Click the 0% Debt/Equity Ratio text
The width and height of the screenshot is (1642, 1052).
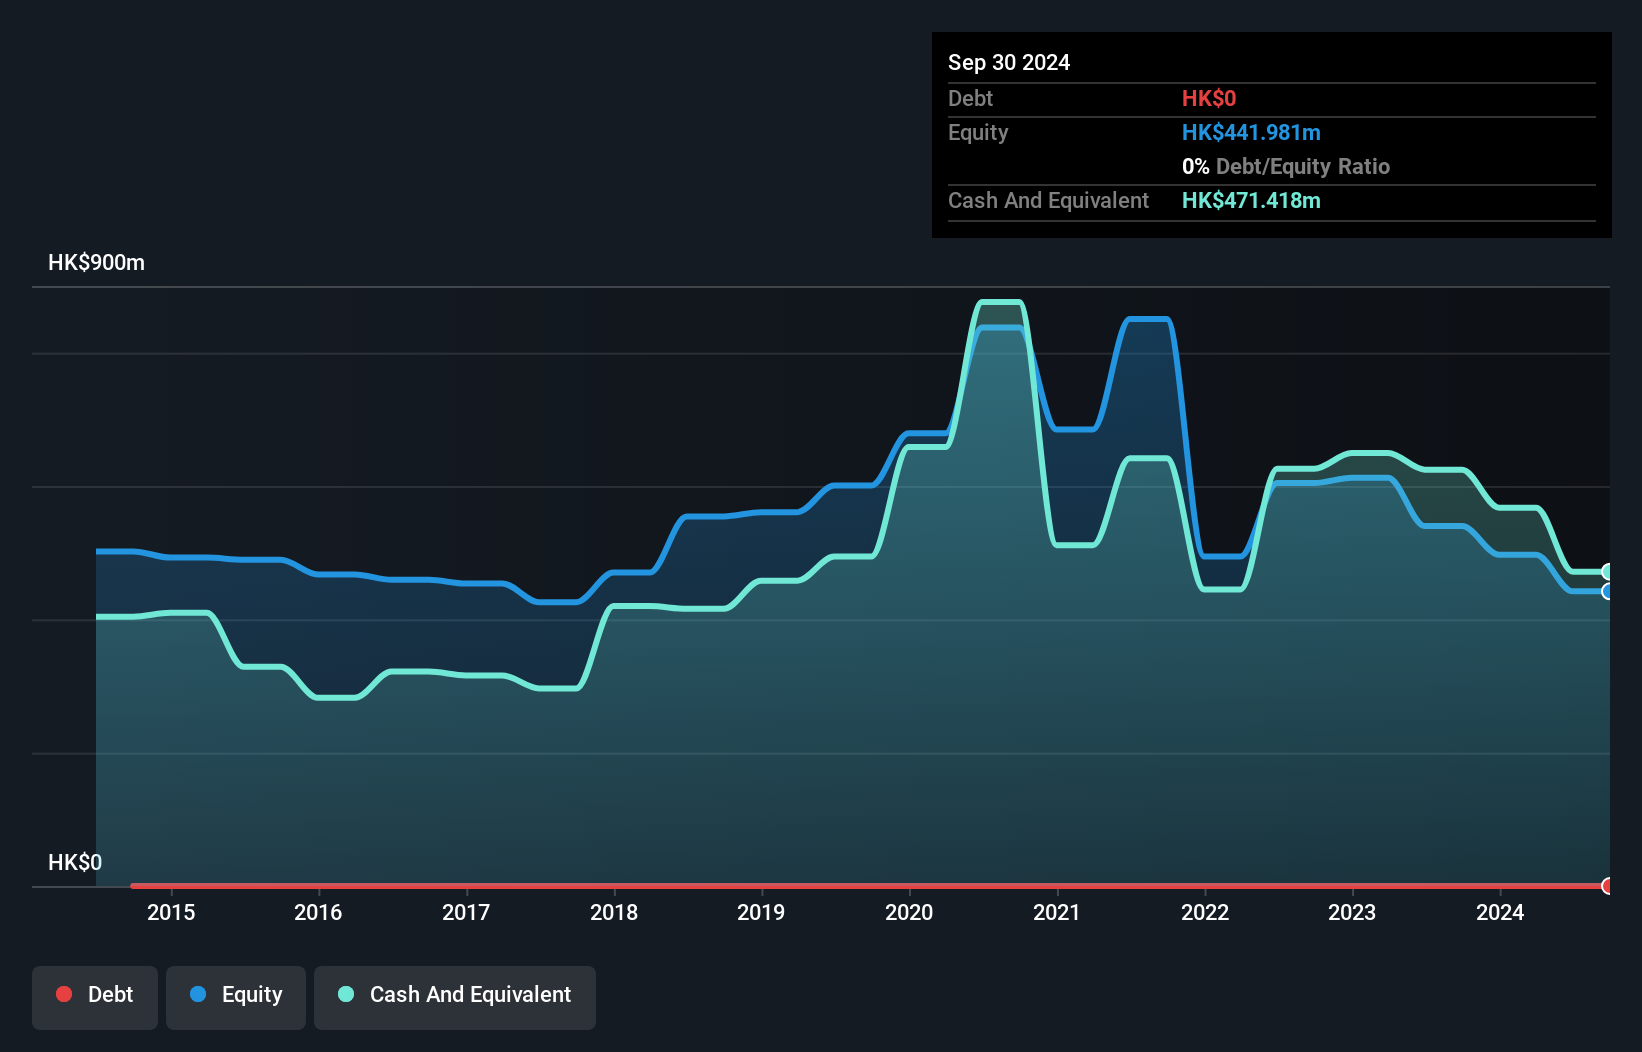coord(1286,166)
